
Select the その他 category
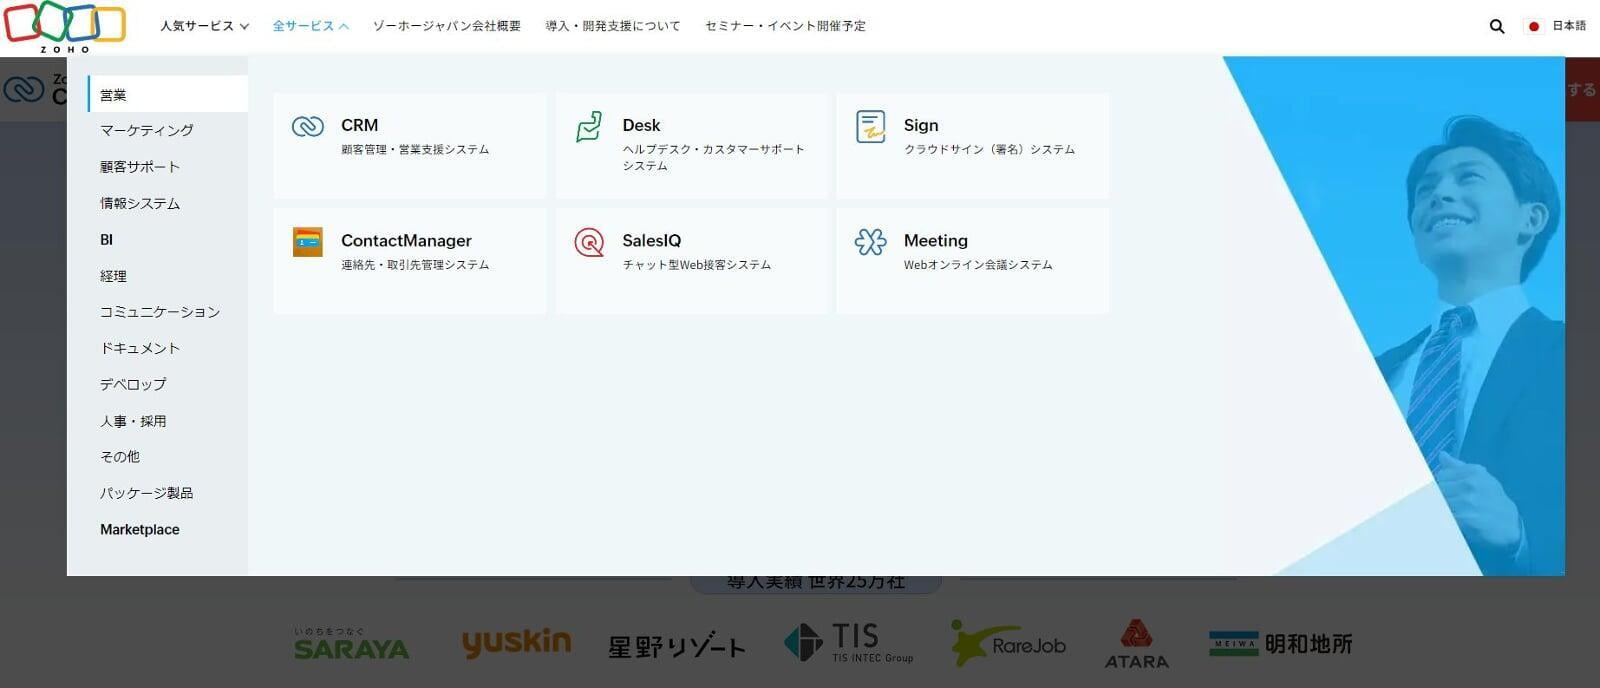[x=120, y=457]
